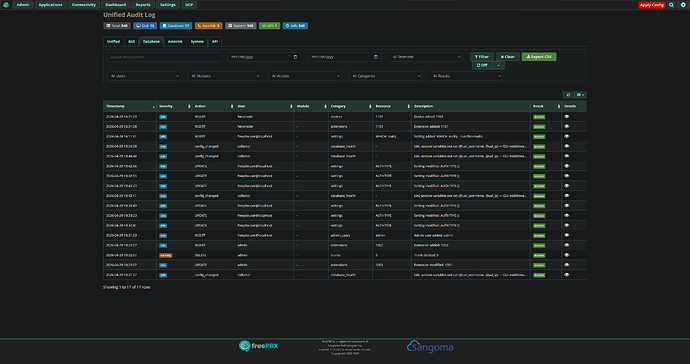The width and height of the screenshot is (690, 364).
Task: Sort table by Result column
Action: pos(546,106)
